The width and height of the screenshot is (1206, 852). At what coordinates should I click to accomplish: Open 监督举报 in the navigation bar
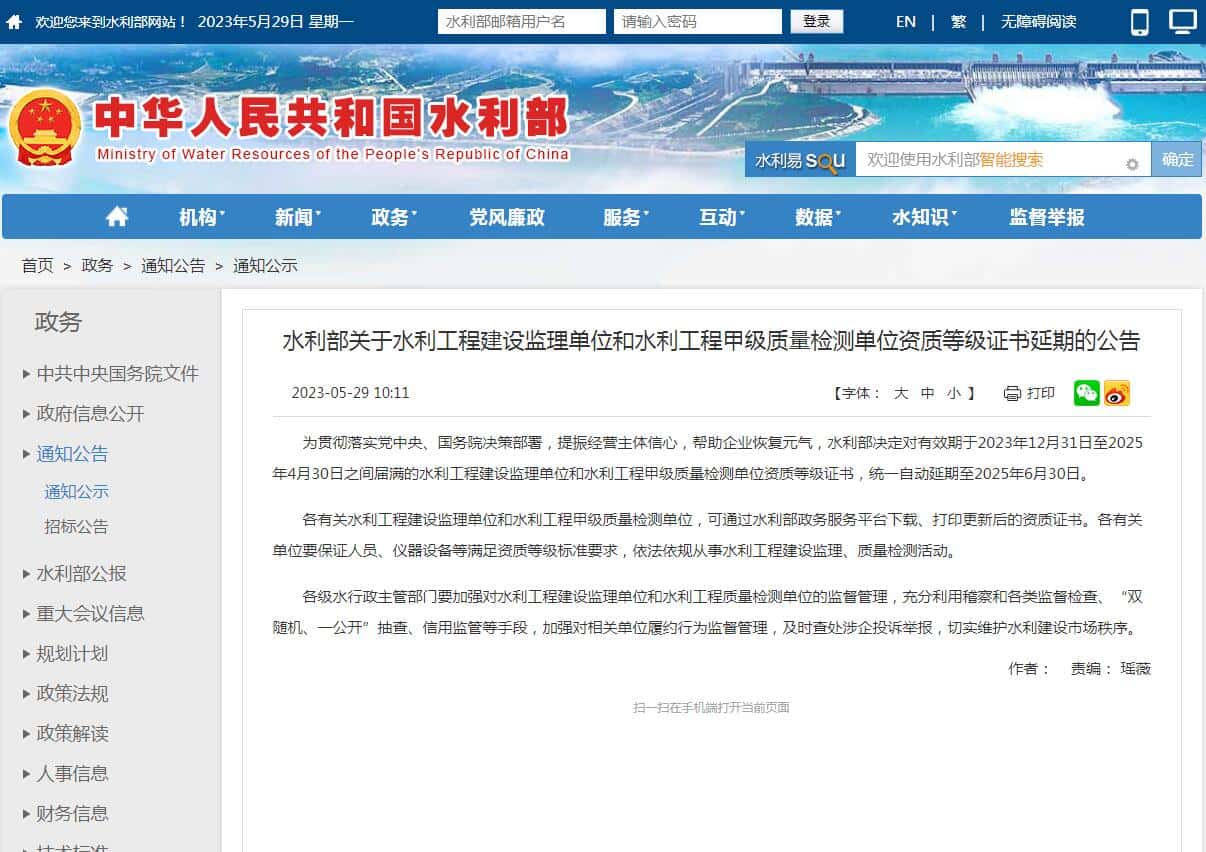pos(1046,217)
